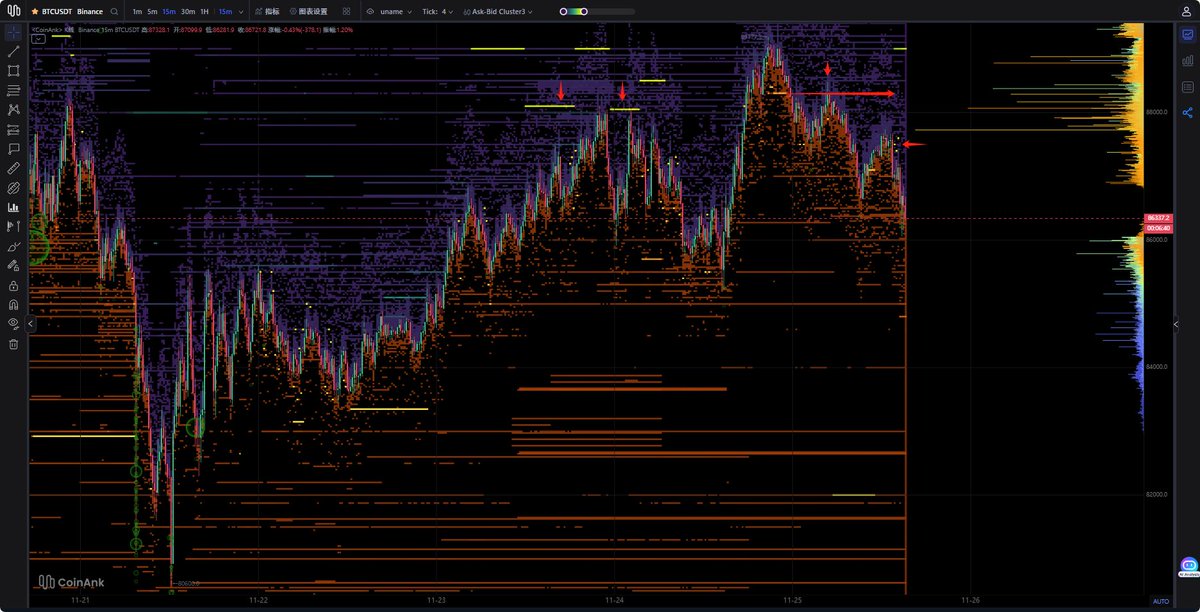The image size is (1200, 612).
Task: Open the BTCUSDT Binance symbol selector
Action: (x=73, y=11)
